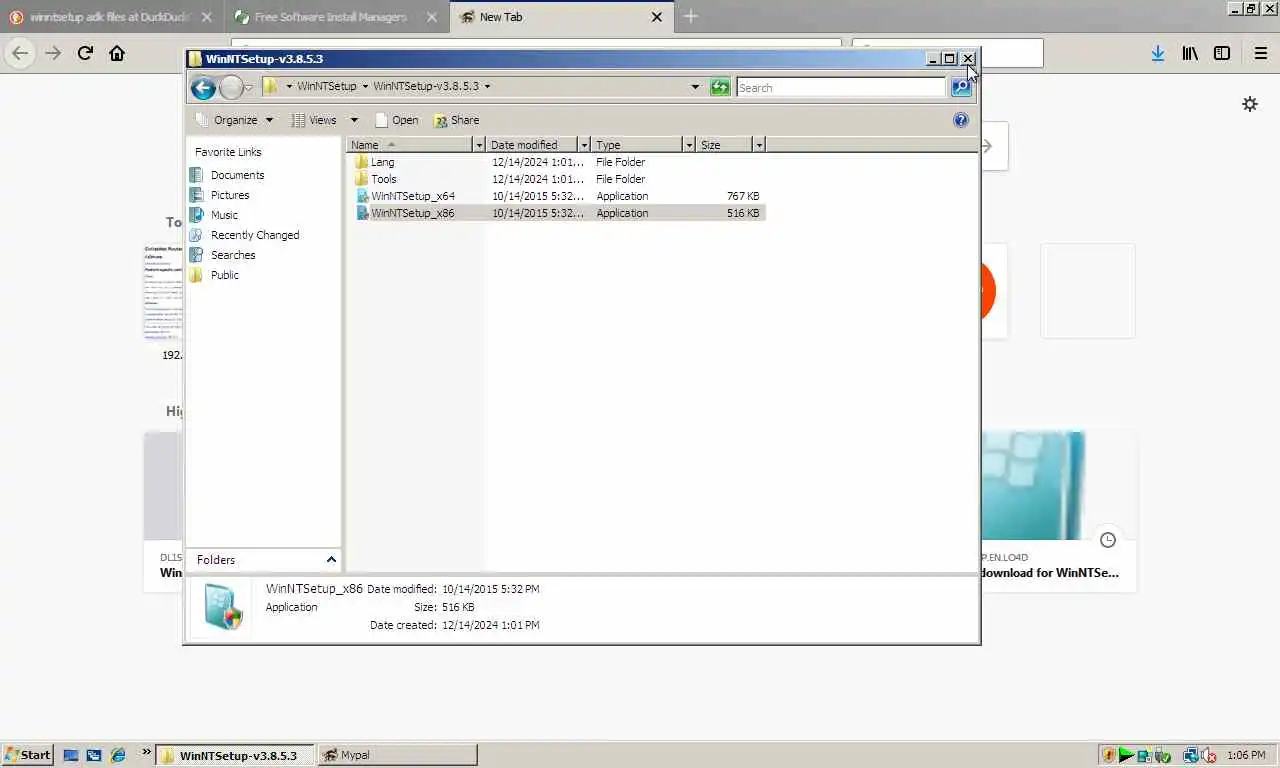Expand the address bar history dropdown
This screenshot has height=768, width=1280.
click(695, 87)
